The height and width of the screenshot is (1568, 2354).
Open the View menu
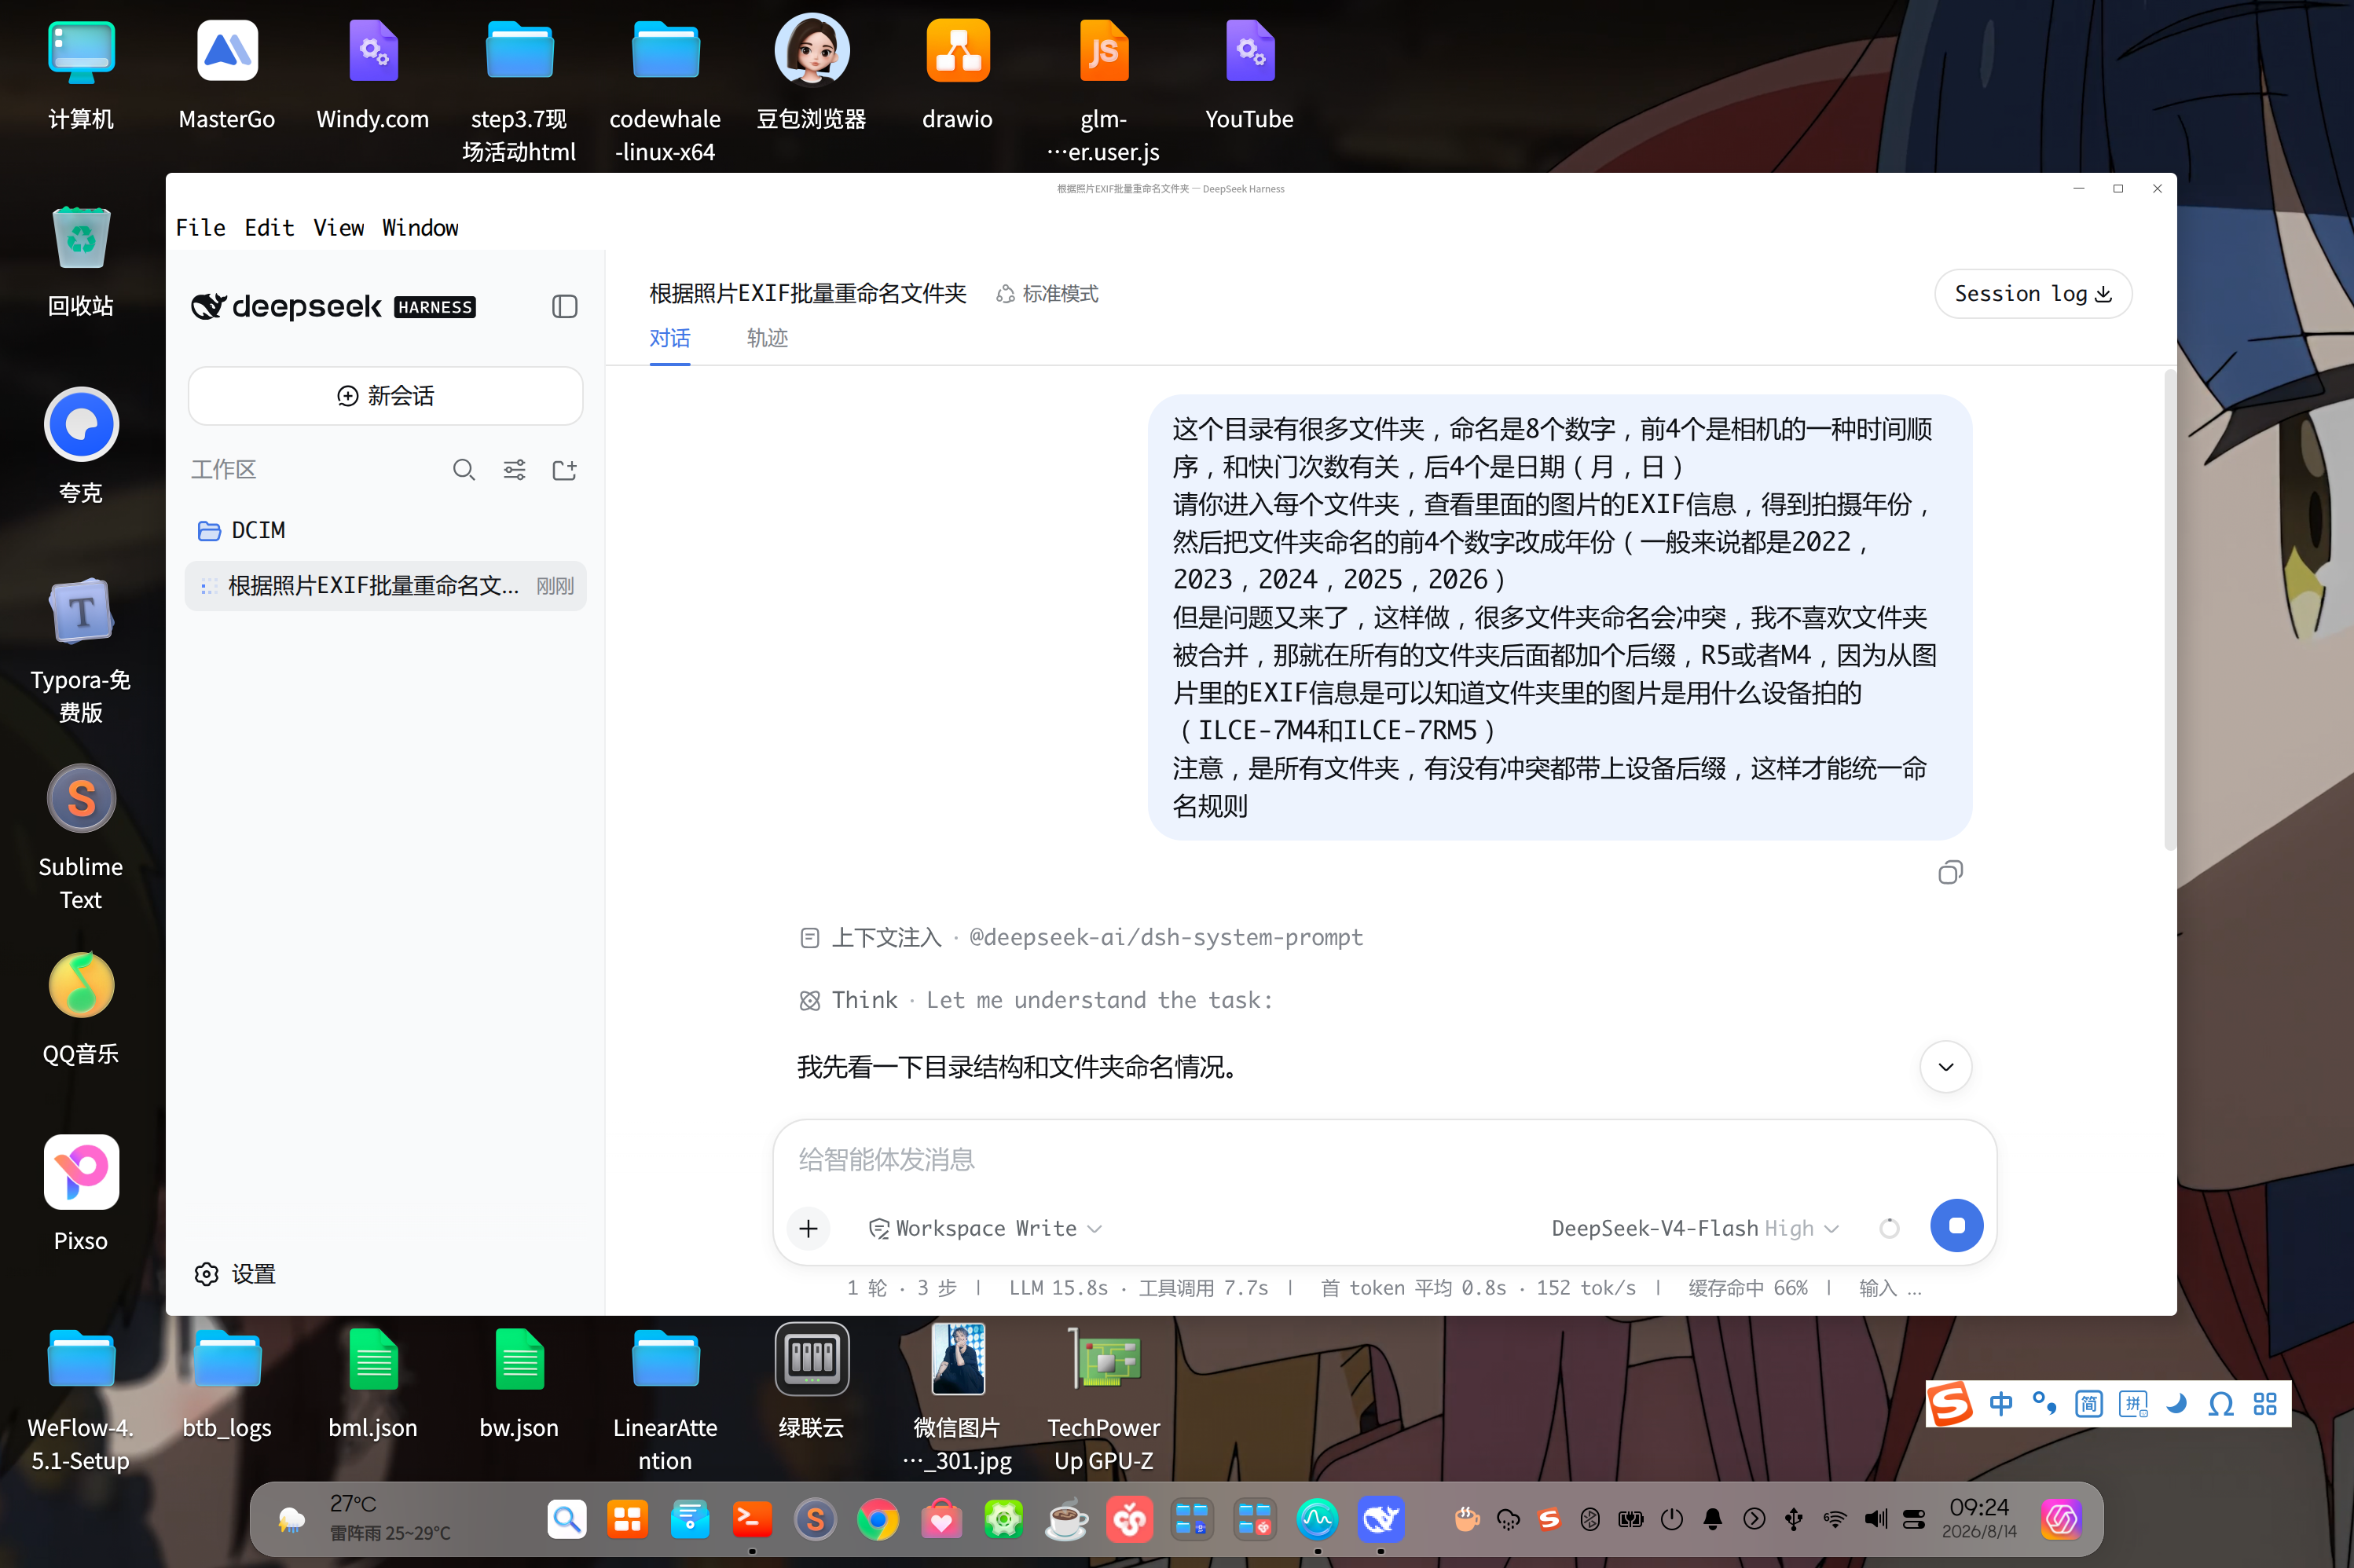click(x=338, y=228)
